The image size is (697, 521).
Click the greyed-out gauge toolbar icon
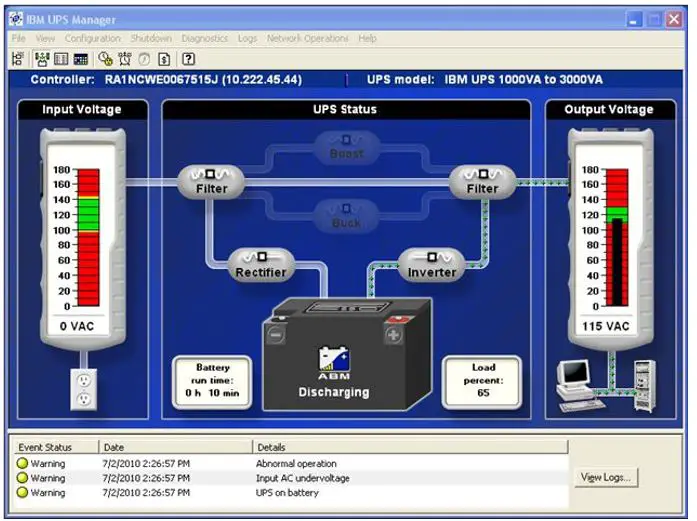144,59
